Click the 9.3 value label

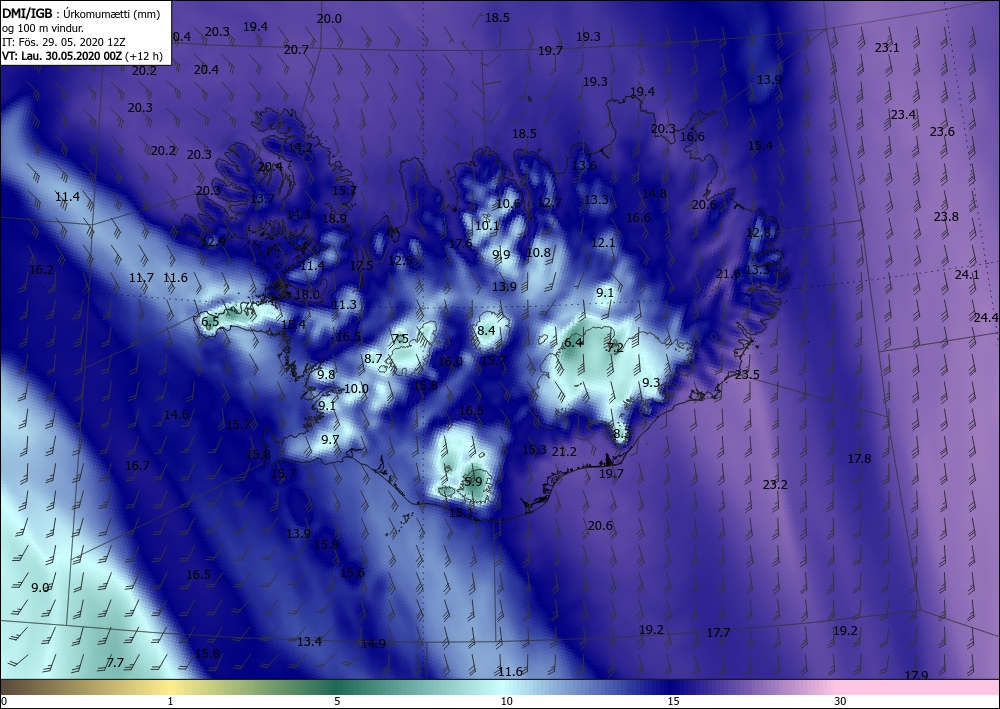tap(651, 383)
